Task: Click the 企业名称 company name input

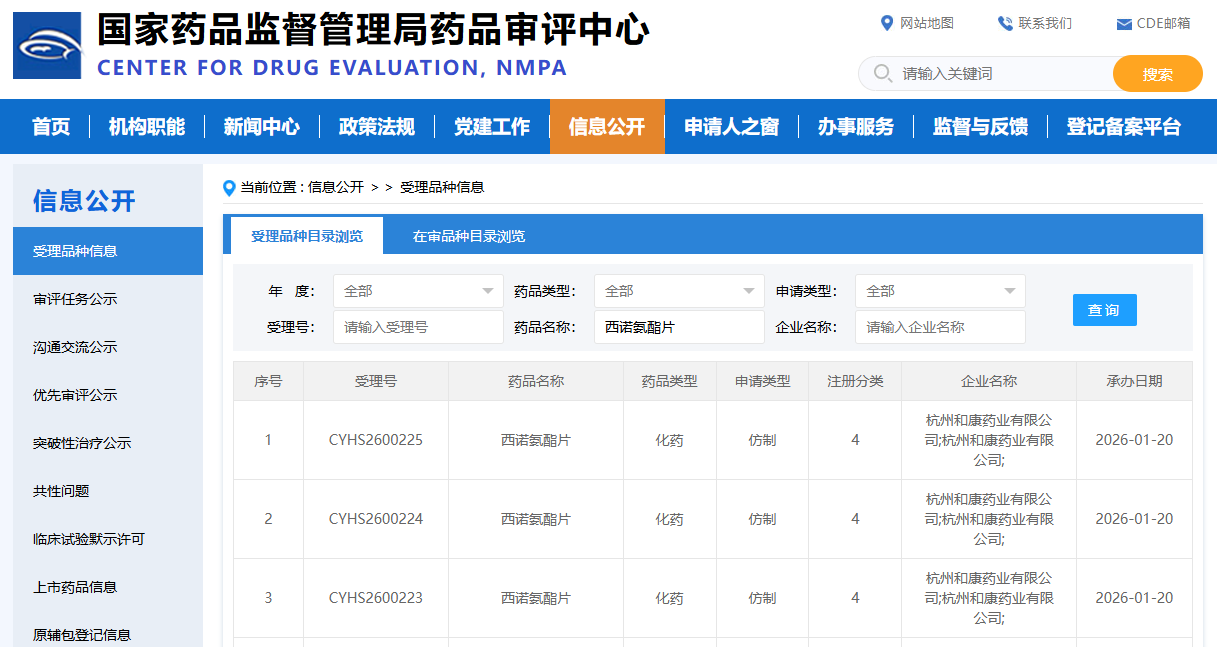Action: (x=940, y=327)
